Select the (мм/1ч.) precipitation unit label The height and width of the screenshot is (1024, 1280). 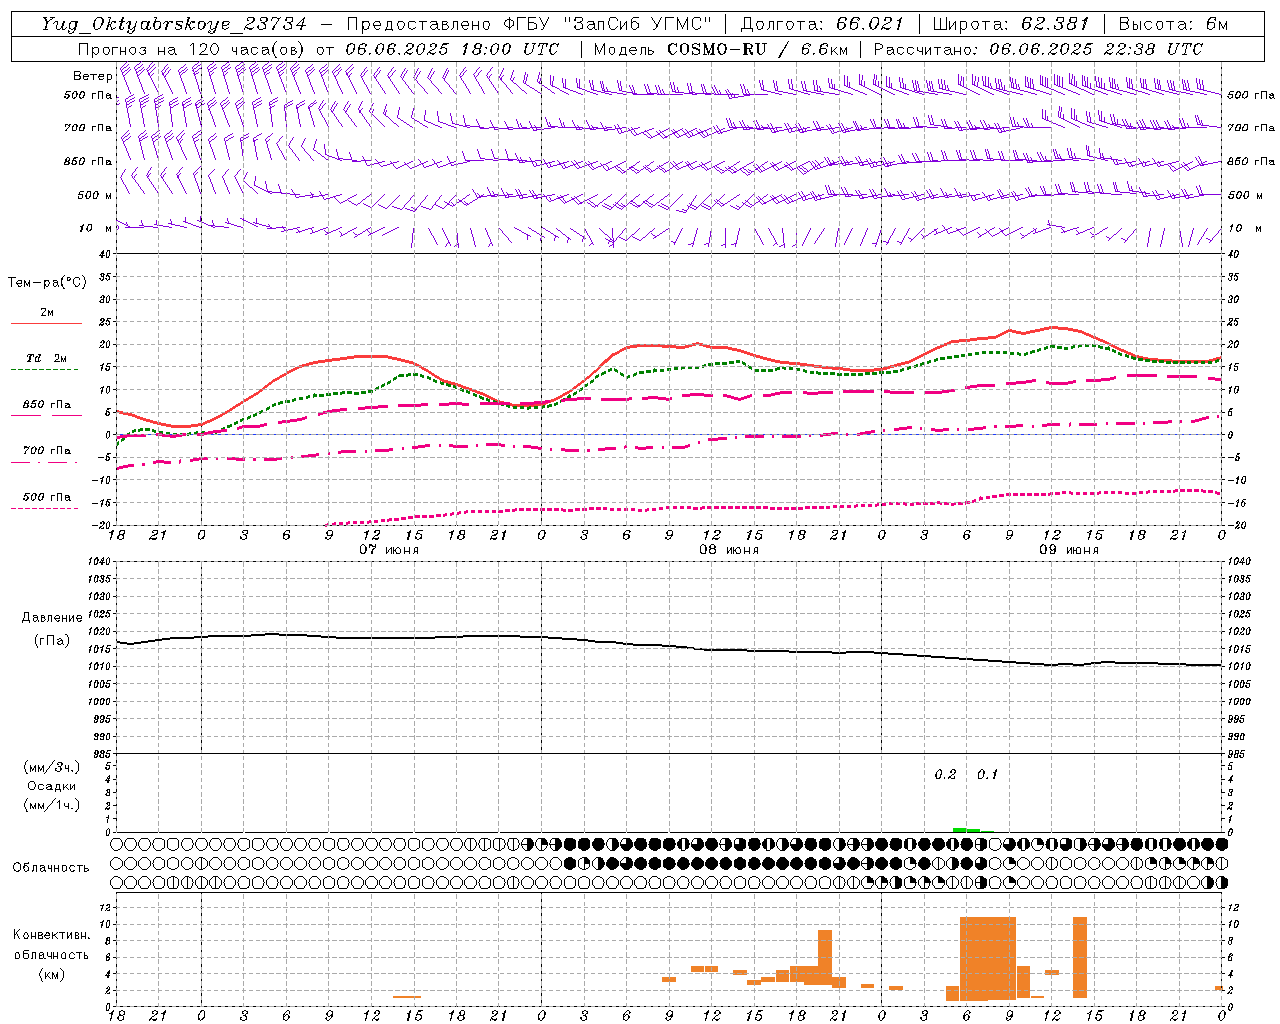pos(52,805)
